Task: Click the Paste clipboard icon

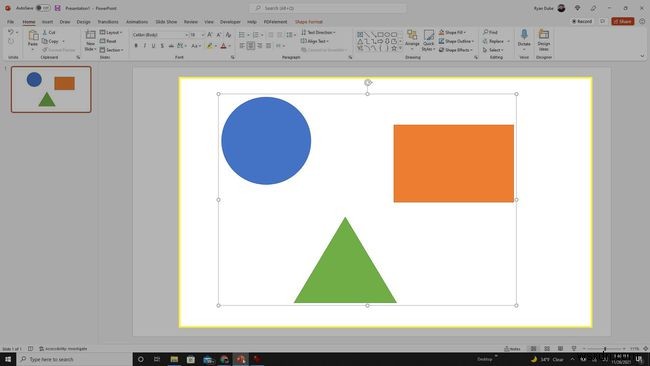Action: 33,36
